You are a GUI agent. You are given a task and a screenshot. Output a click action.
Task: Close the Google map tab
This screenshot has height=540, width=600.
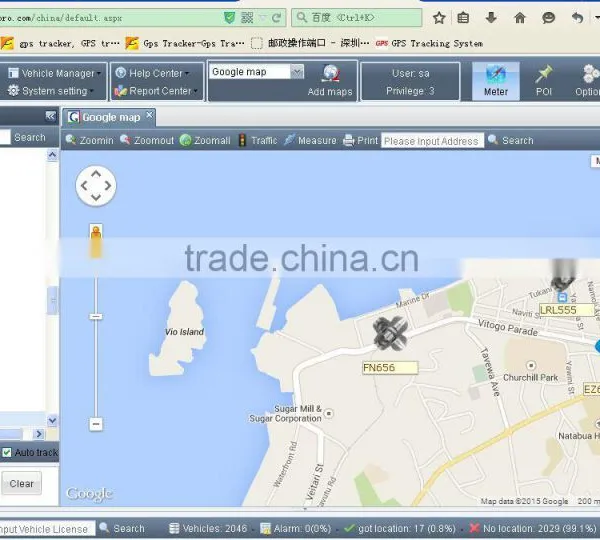tap(150, 115)
